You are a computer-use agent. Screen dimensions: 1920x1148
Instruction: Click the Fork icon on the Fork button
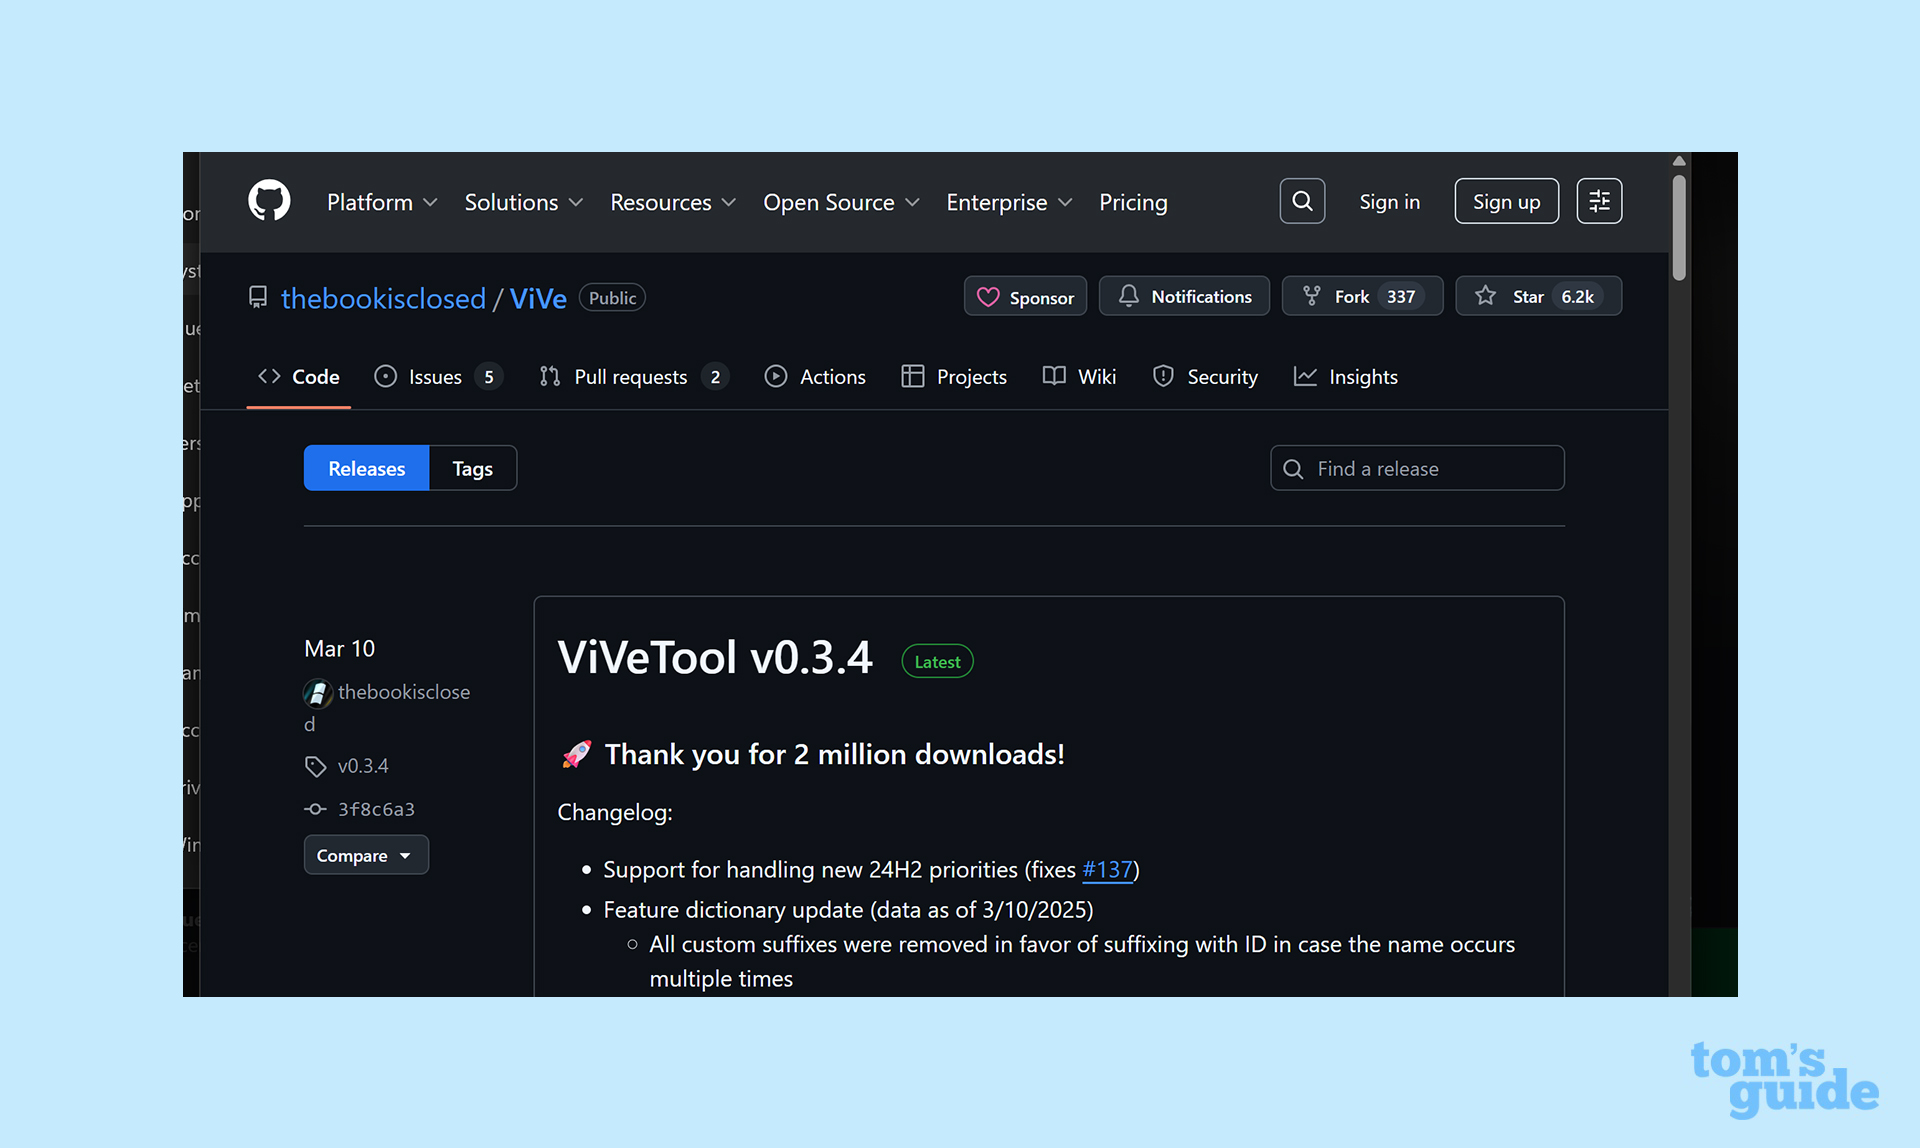[1311, 295]
